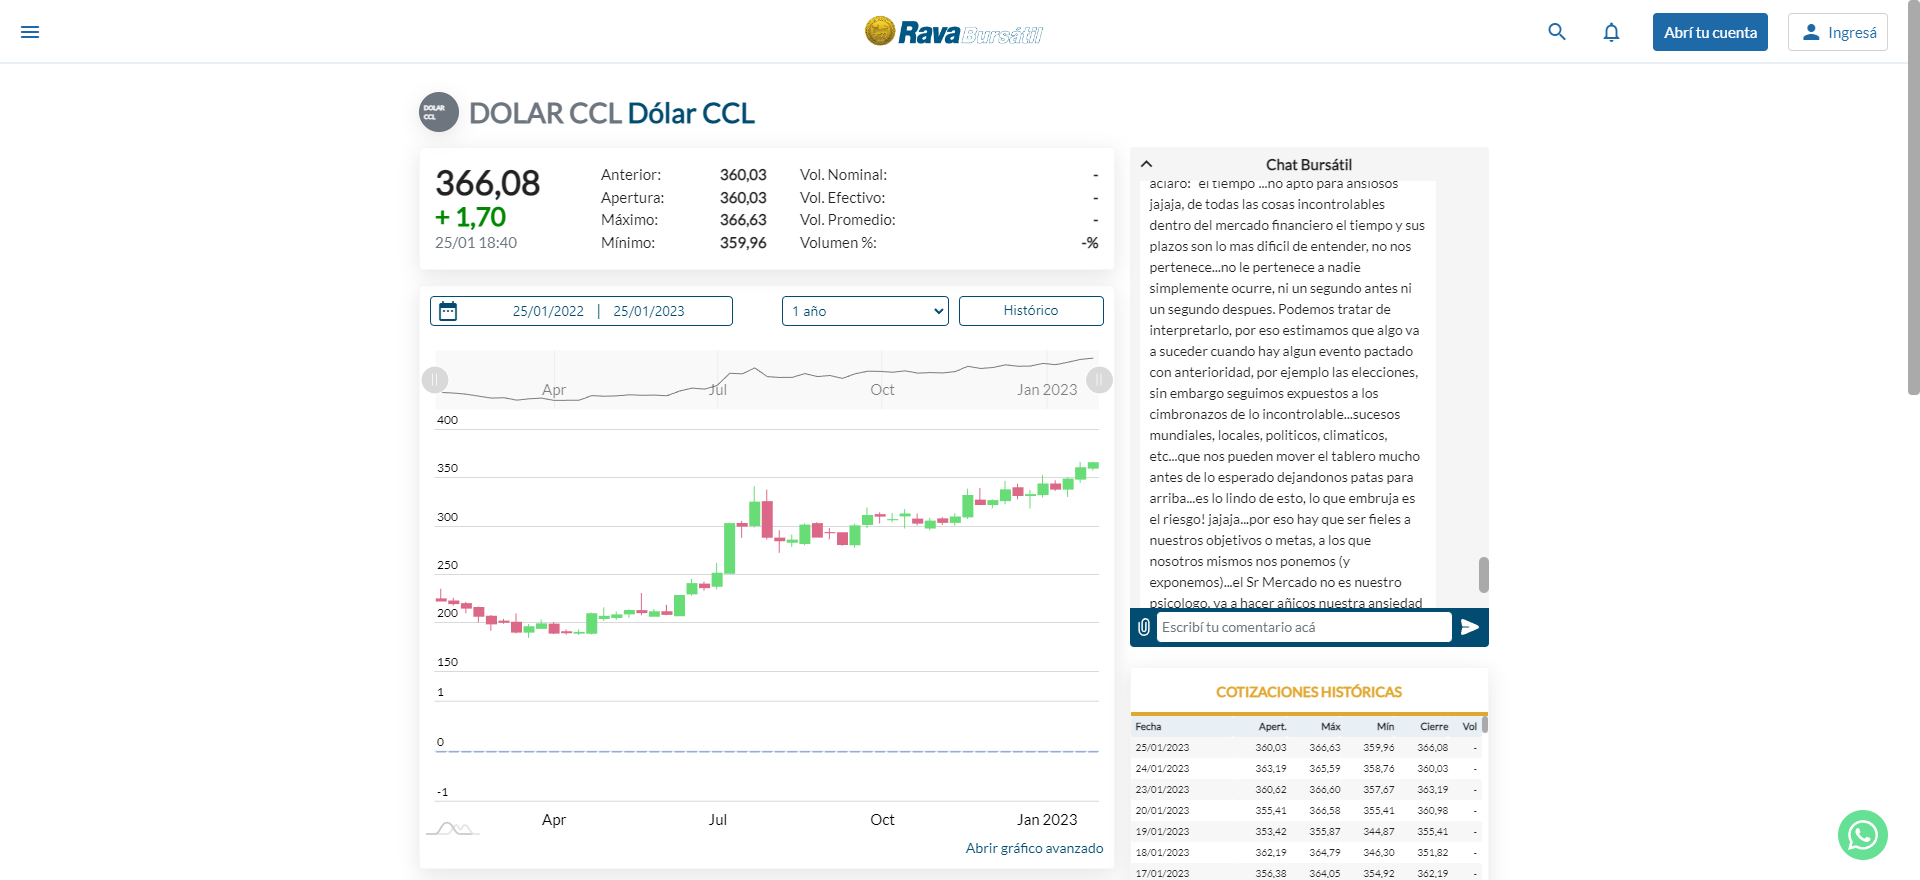Grab the left range slider handle
This screenshot has width=1920, height=880.
435,380
